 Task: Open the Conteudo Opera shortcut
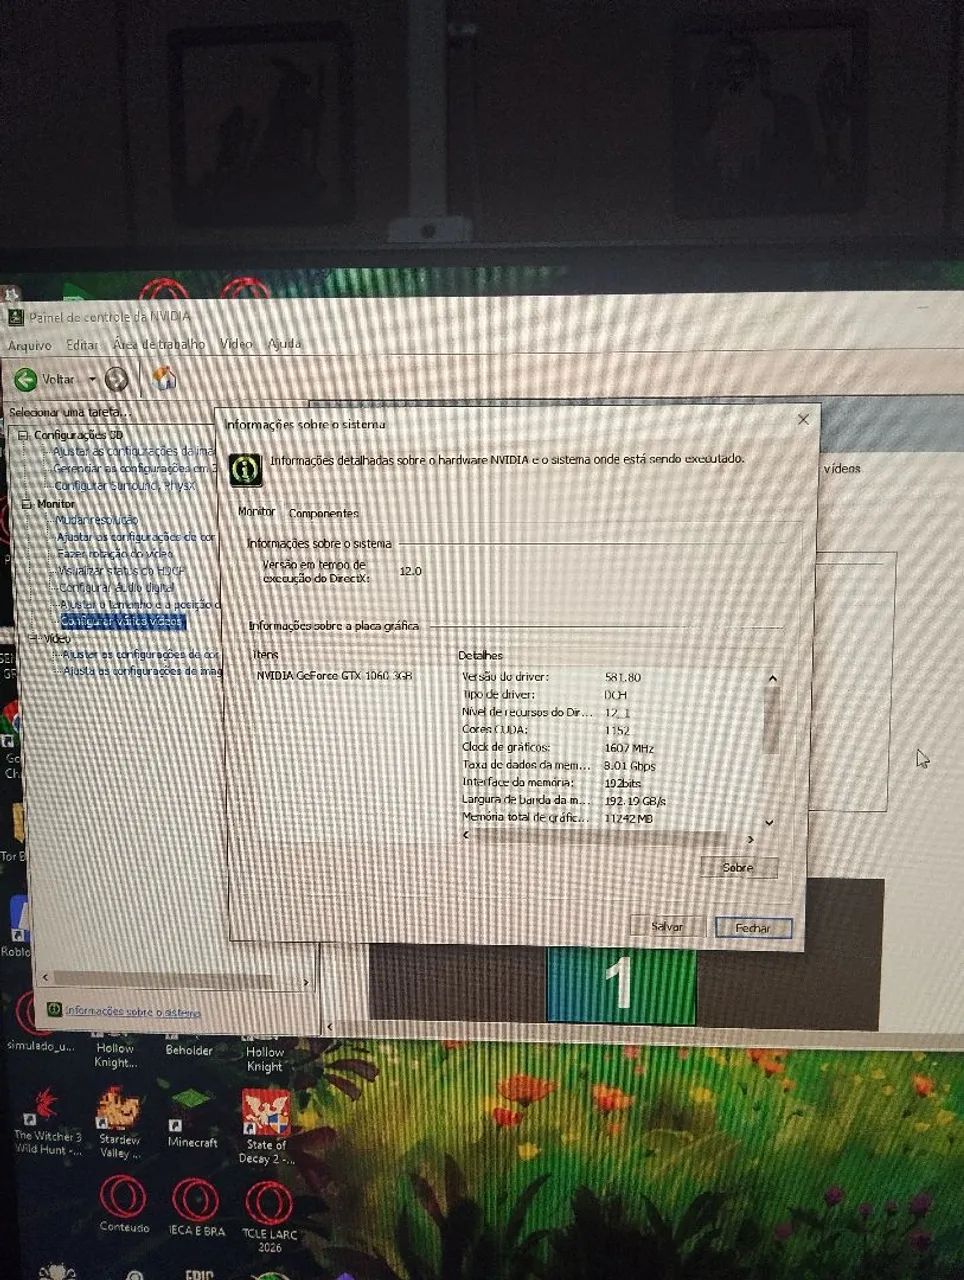(123, 1205)
